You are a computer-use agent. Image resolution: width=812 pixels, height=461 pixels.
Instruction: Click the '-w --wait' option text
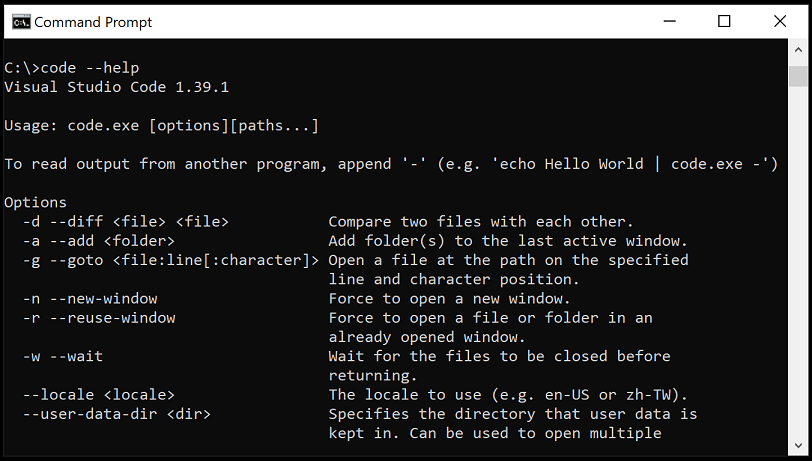(63, 356)
